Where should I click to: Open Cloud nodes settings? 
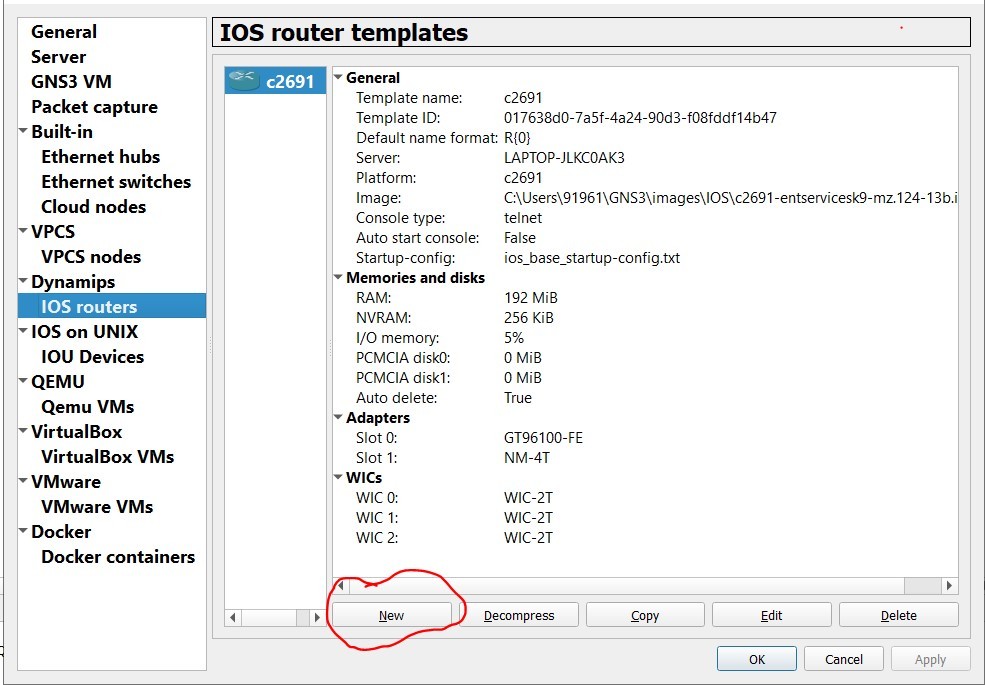coord(92,206)
